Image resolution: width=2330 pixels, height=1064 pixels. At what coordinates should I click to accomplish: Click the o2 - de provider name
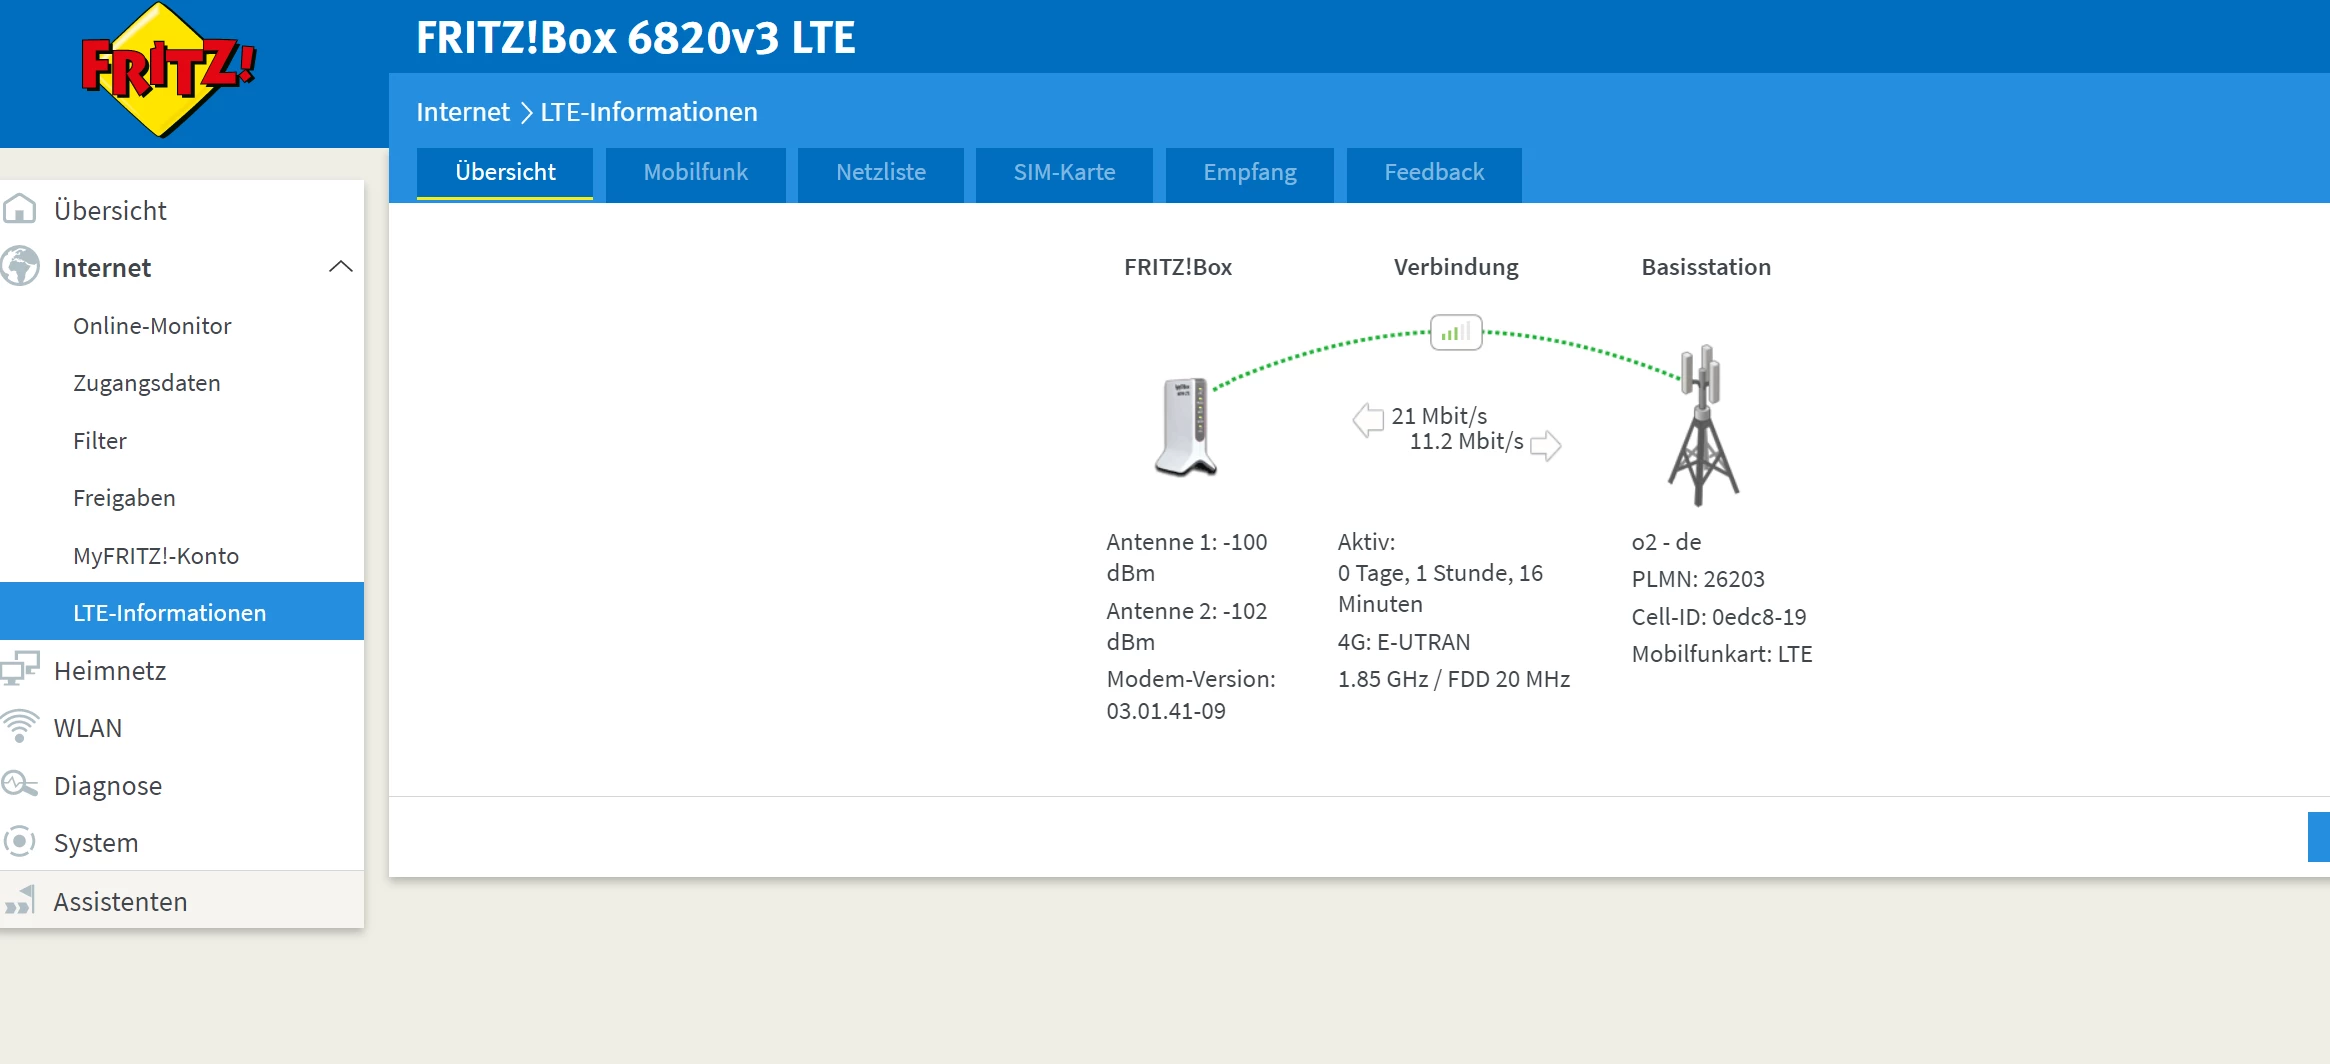[x=1666, y=542]
